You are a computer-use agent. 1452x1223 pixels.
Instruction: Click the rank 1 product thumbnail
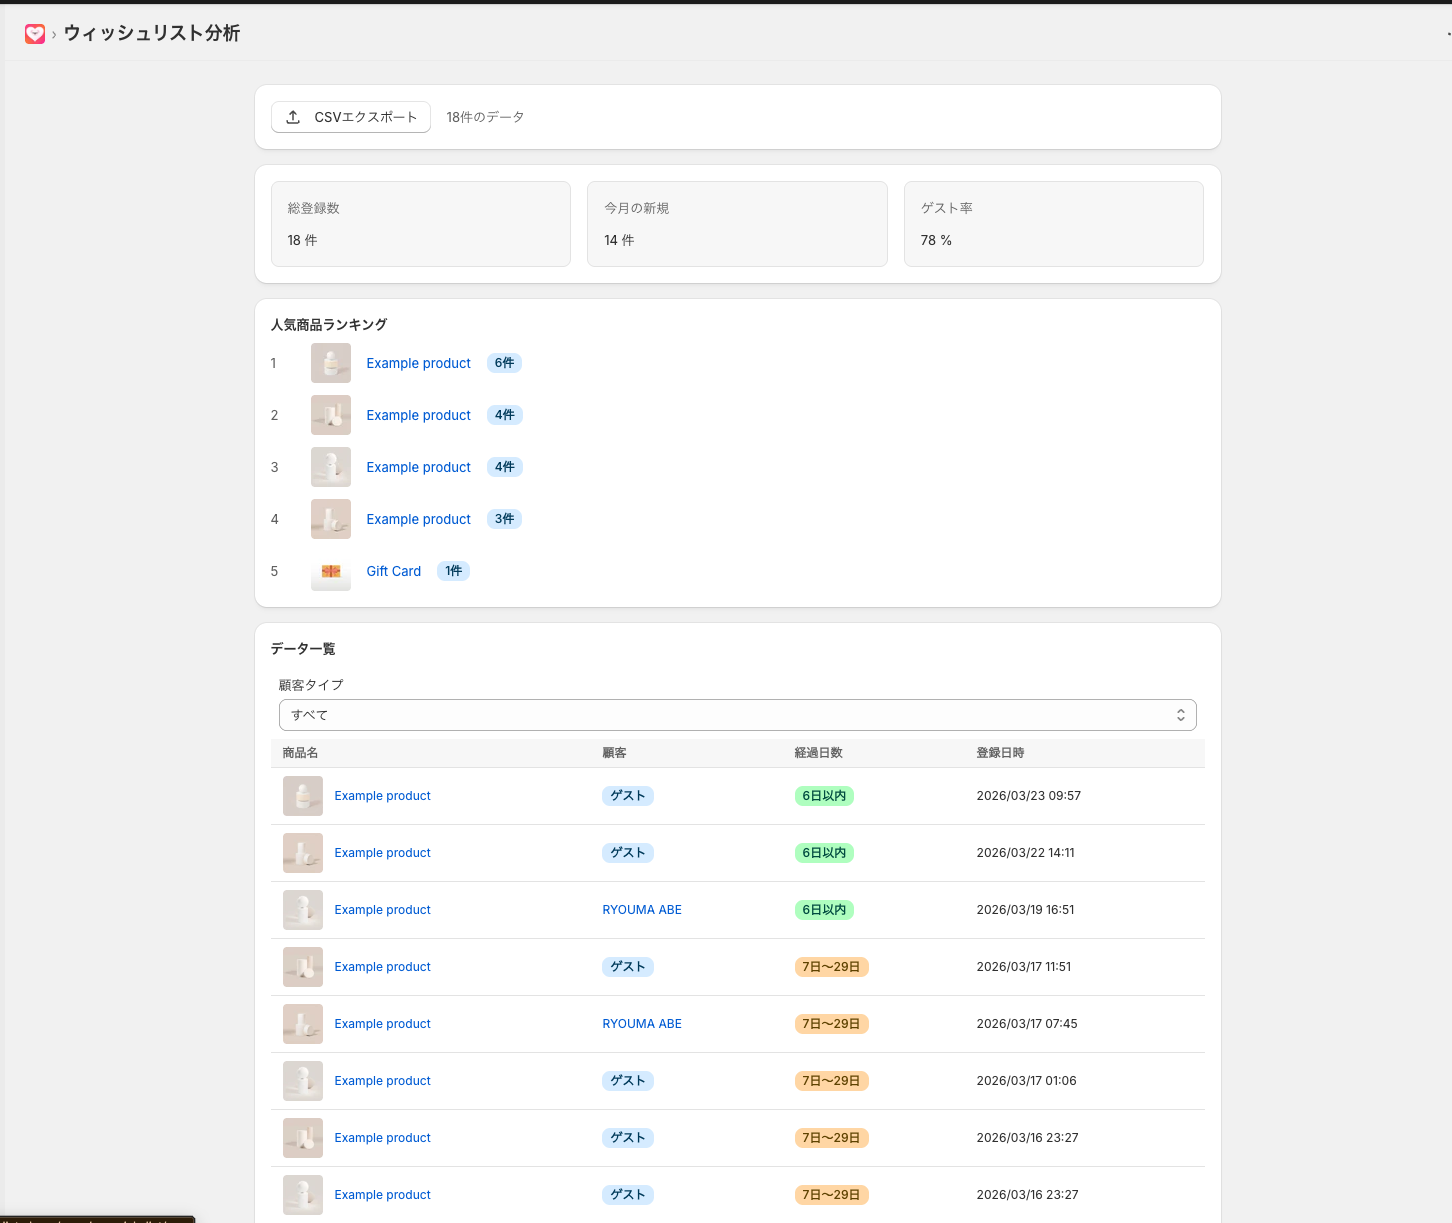pos(330,363)
